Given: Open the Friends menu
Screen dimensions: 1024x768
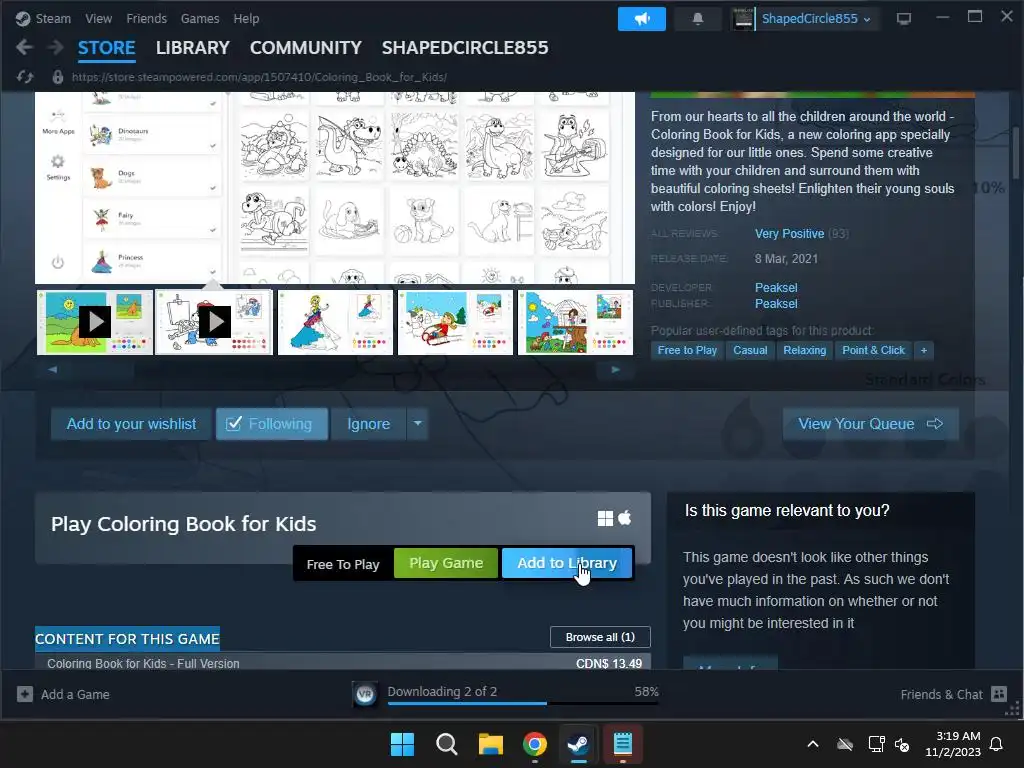Looking at the screenshot, I should 146,19.
